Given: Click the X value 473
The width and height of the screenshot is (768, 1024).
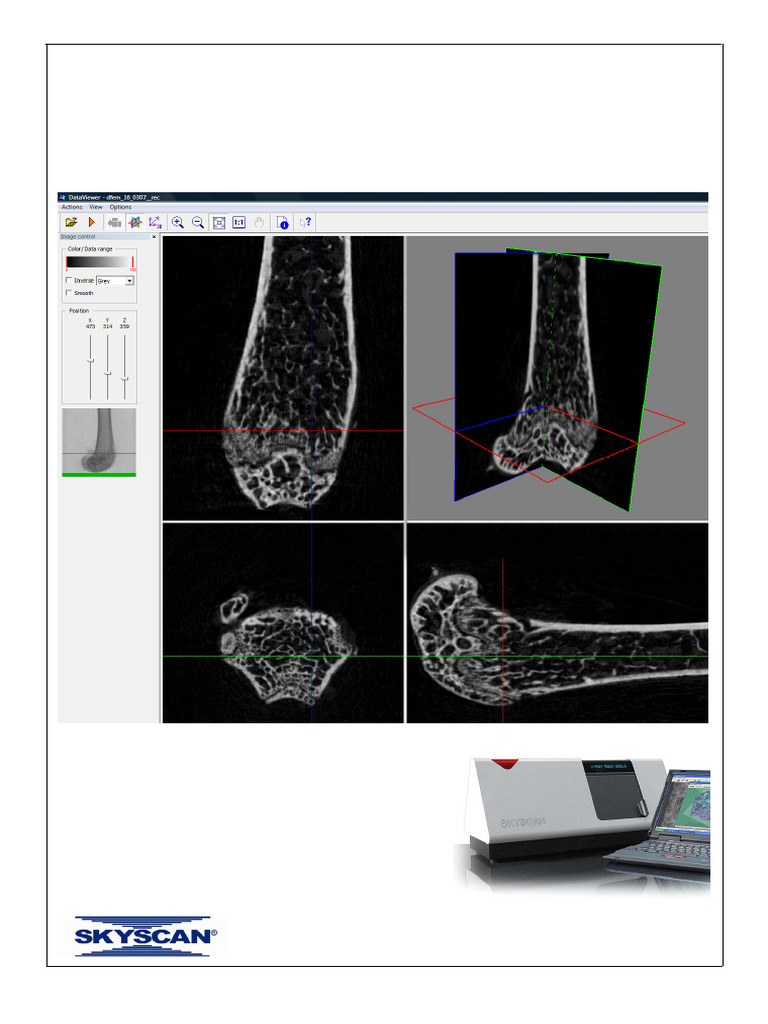Looking at the screenshot, I should (x=90, y=327).
